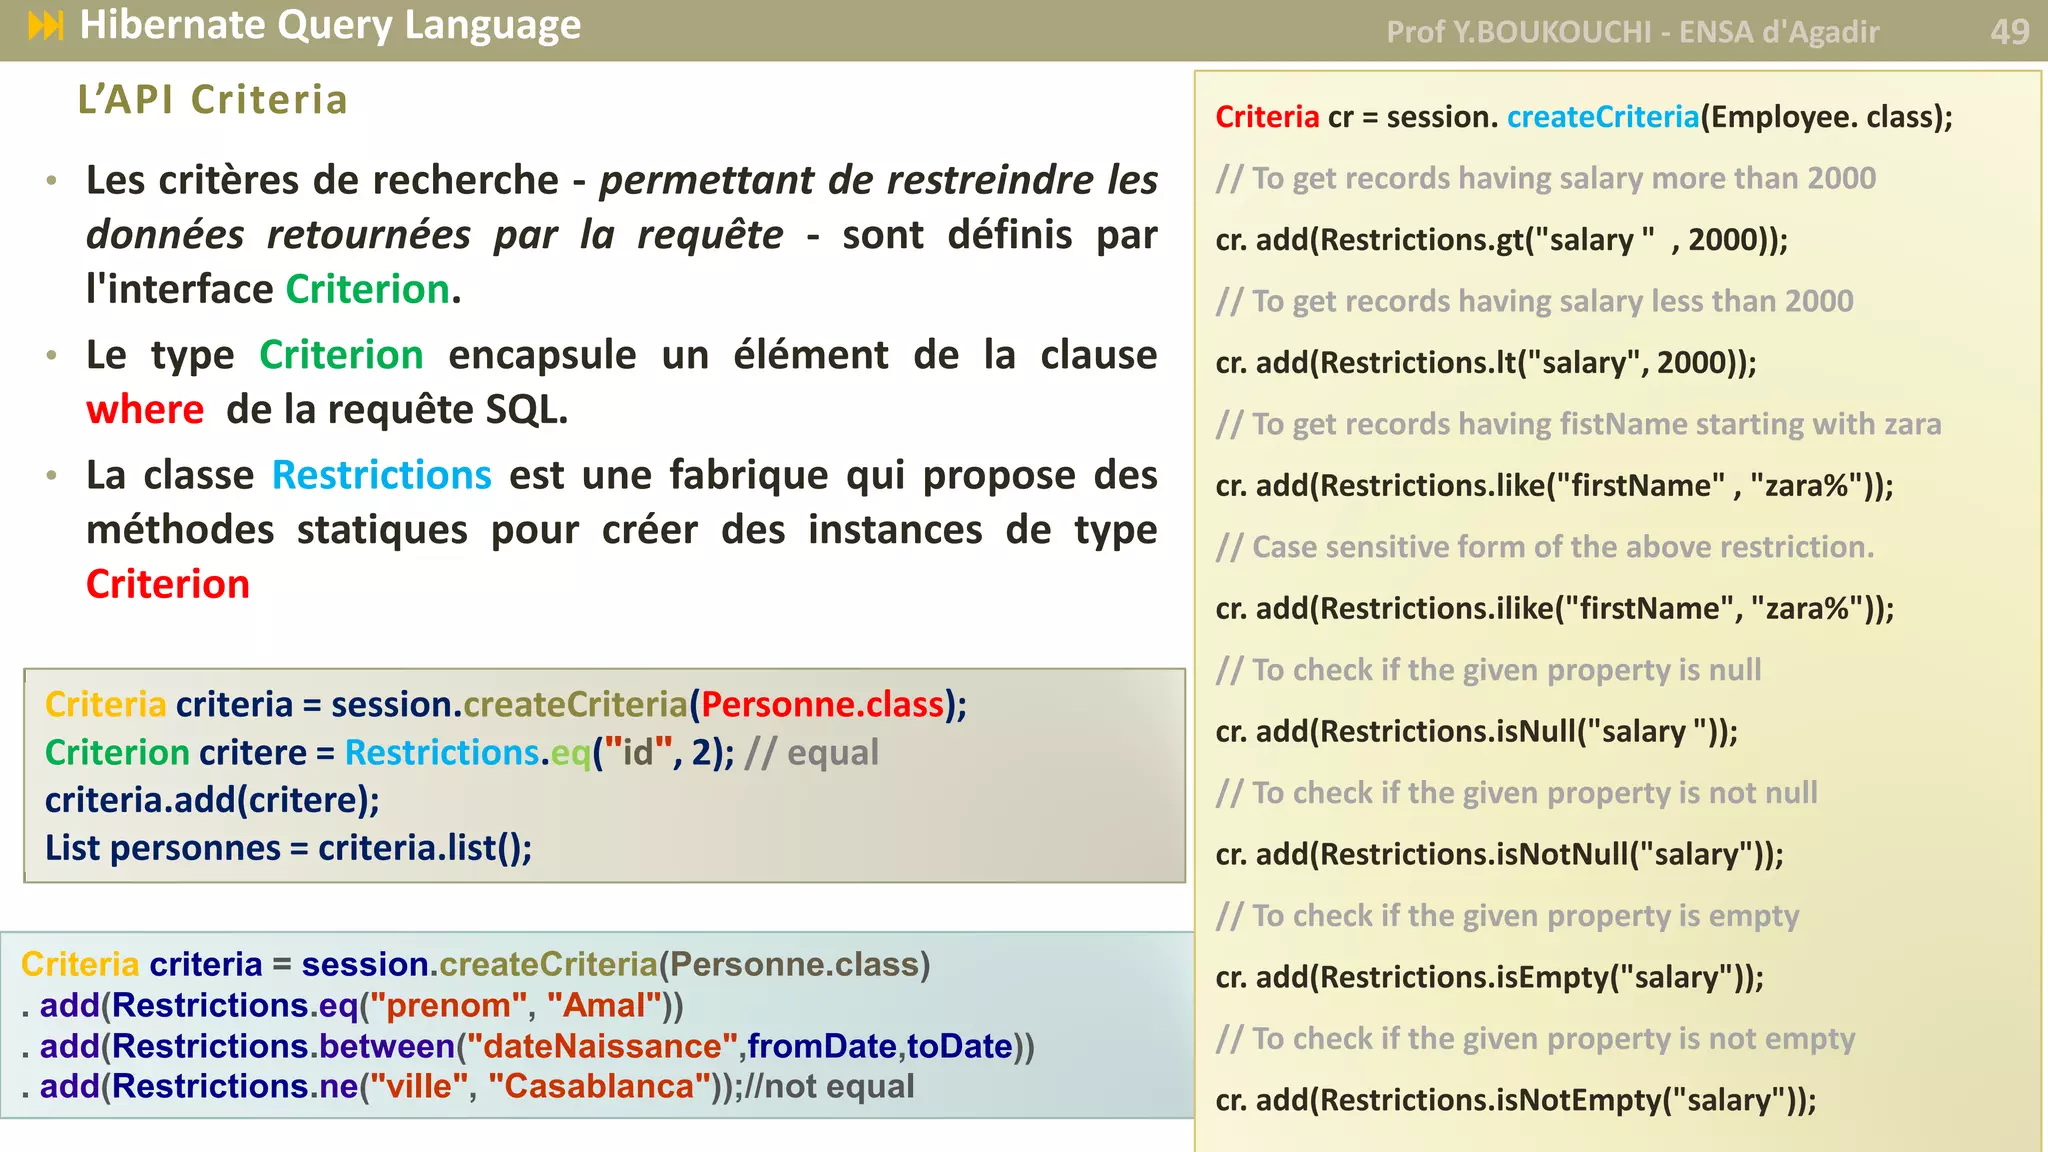The image size is (2048, 1152).
Task: Click line 'List personnes = criteria.list();'
Action: coord(288,848)
